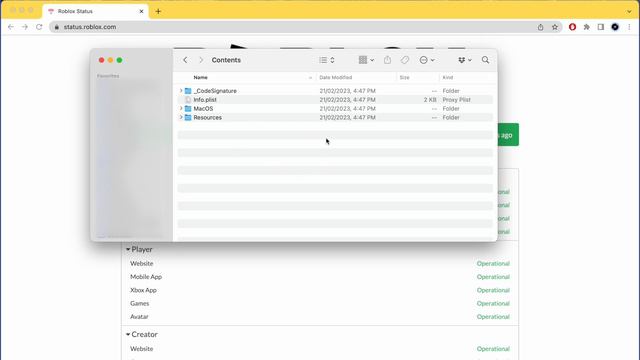Click the red Opera-style extension icon

572,27
